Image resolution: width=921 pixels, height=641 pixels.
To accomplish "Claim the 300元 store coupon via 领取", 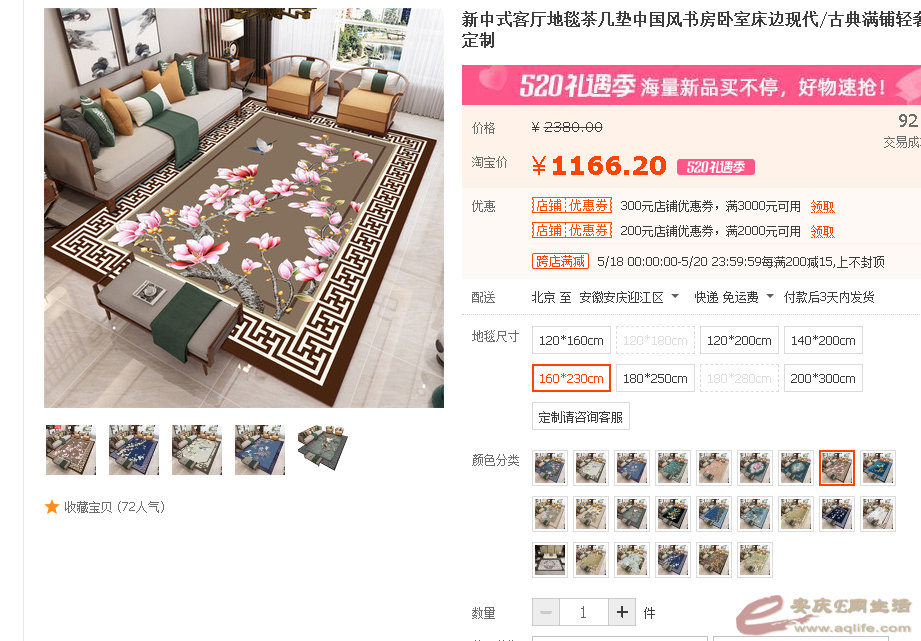I will pos(822,206).
